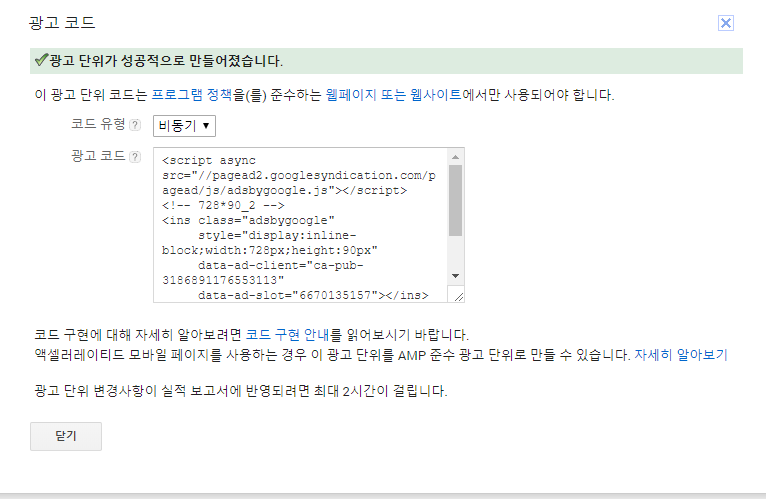Click success message 광고 단위가 성공적으로 만들어졌습니다
The width and height of the screenshot is (766, 499).
pyautogui.click(x=166, y=61)
